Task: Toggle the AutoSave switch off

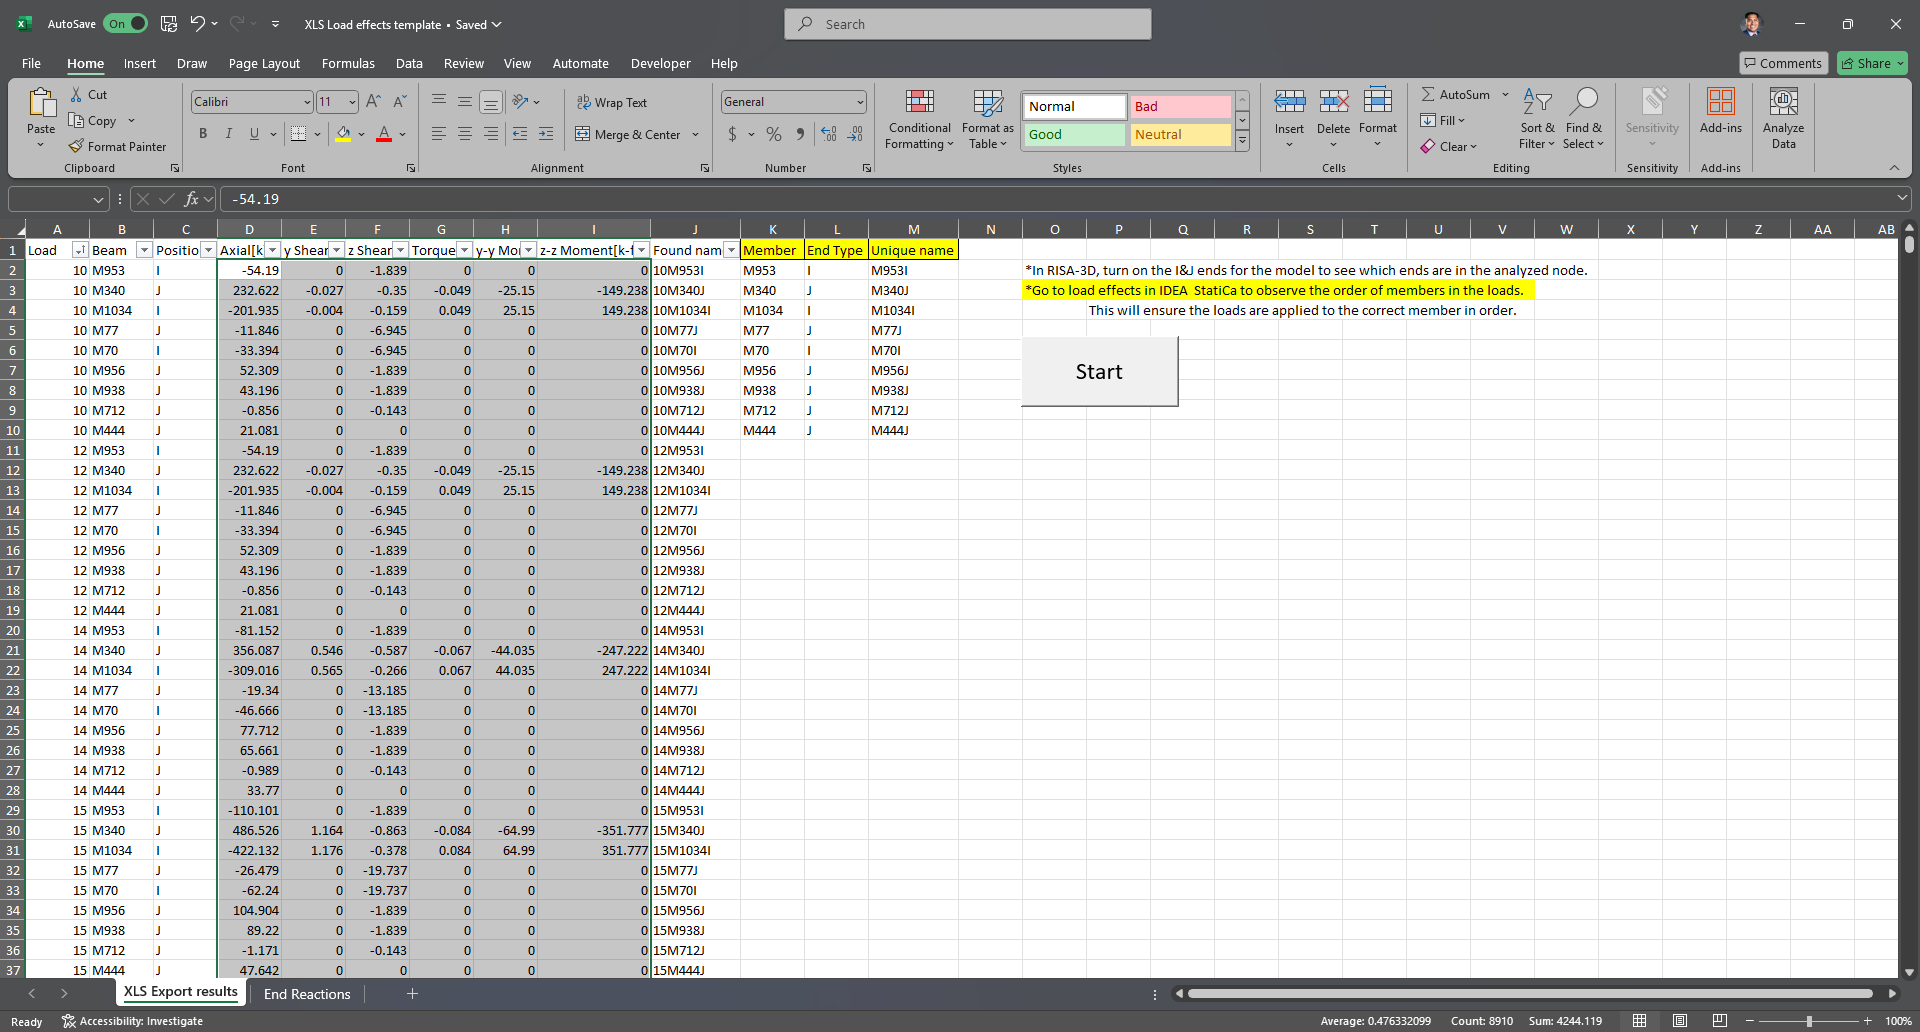Action: [x=126, y=24]
